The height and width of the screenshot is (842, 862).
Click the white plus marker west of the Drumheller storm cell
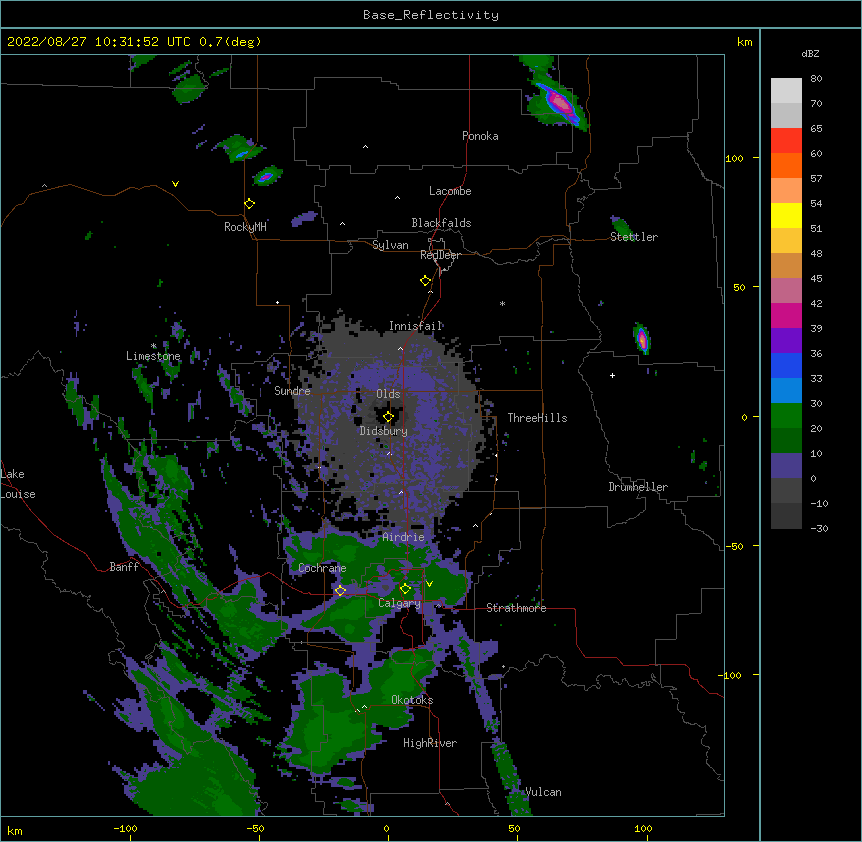[x=612, y=375]
